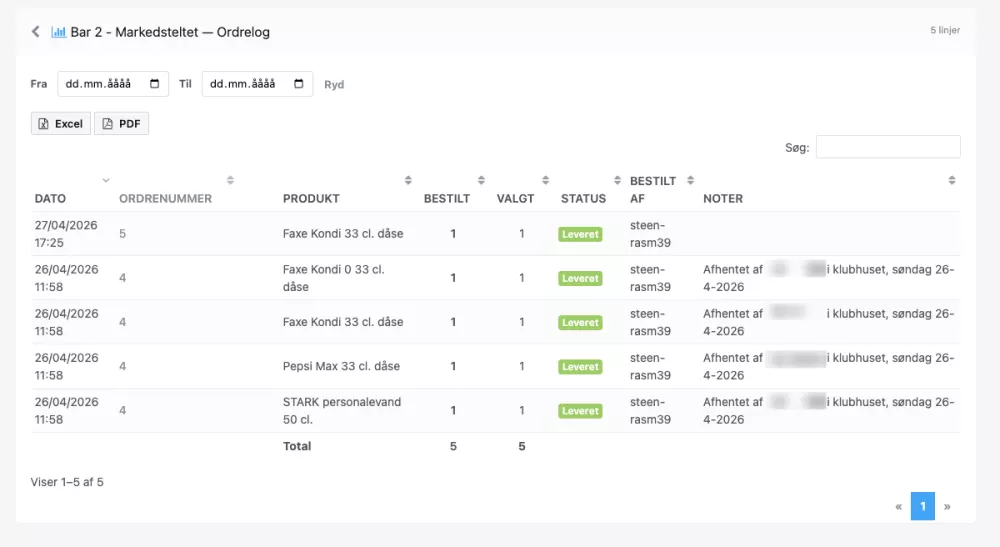The image size is (1000, 547).
Task: Select page 1 in pagination
Action: point(923,506)
